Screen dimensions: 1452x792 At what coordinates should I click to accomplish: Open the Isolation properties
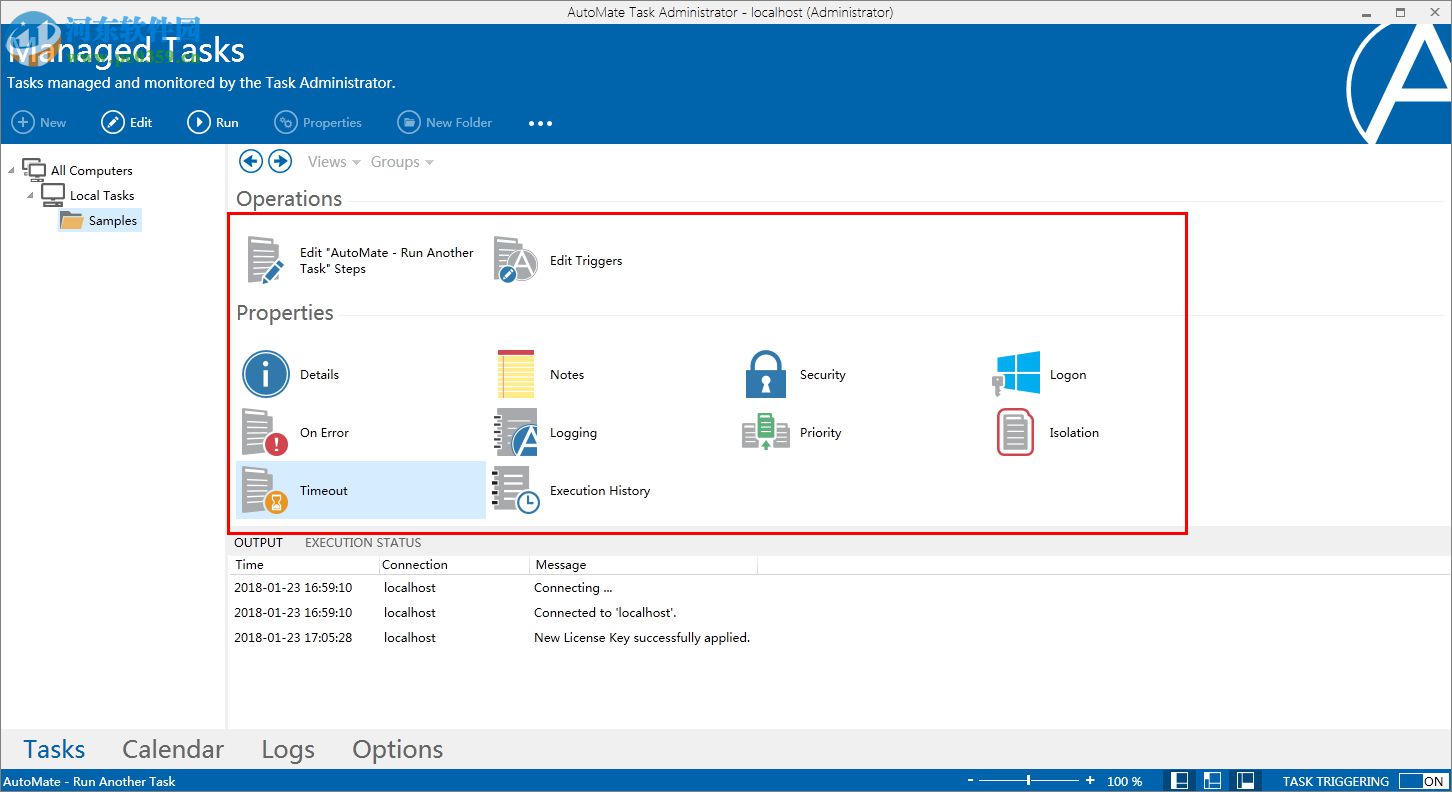[1015, 433]
